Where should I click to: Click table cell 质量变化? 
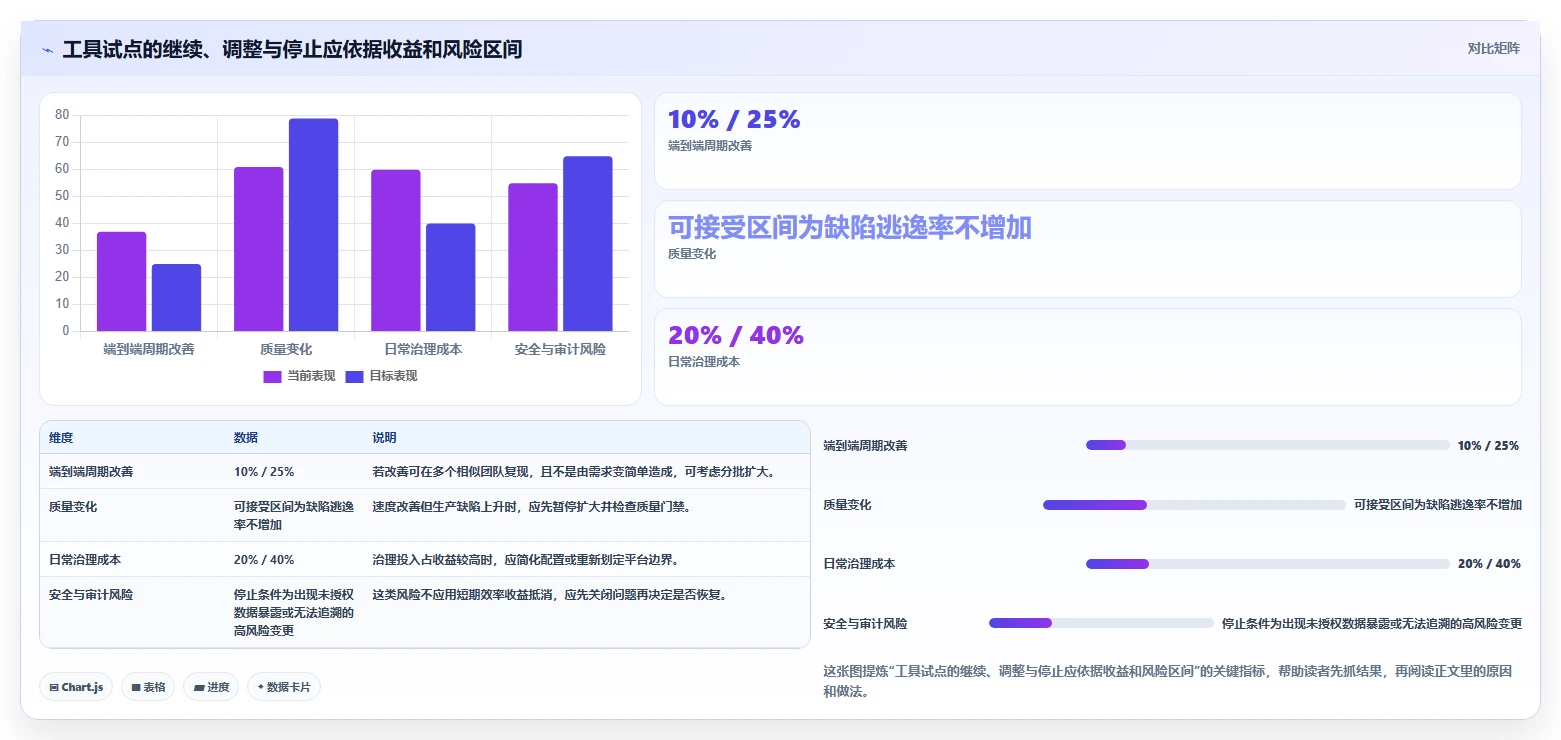pos(73,506)
